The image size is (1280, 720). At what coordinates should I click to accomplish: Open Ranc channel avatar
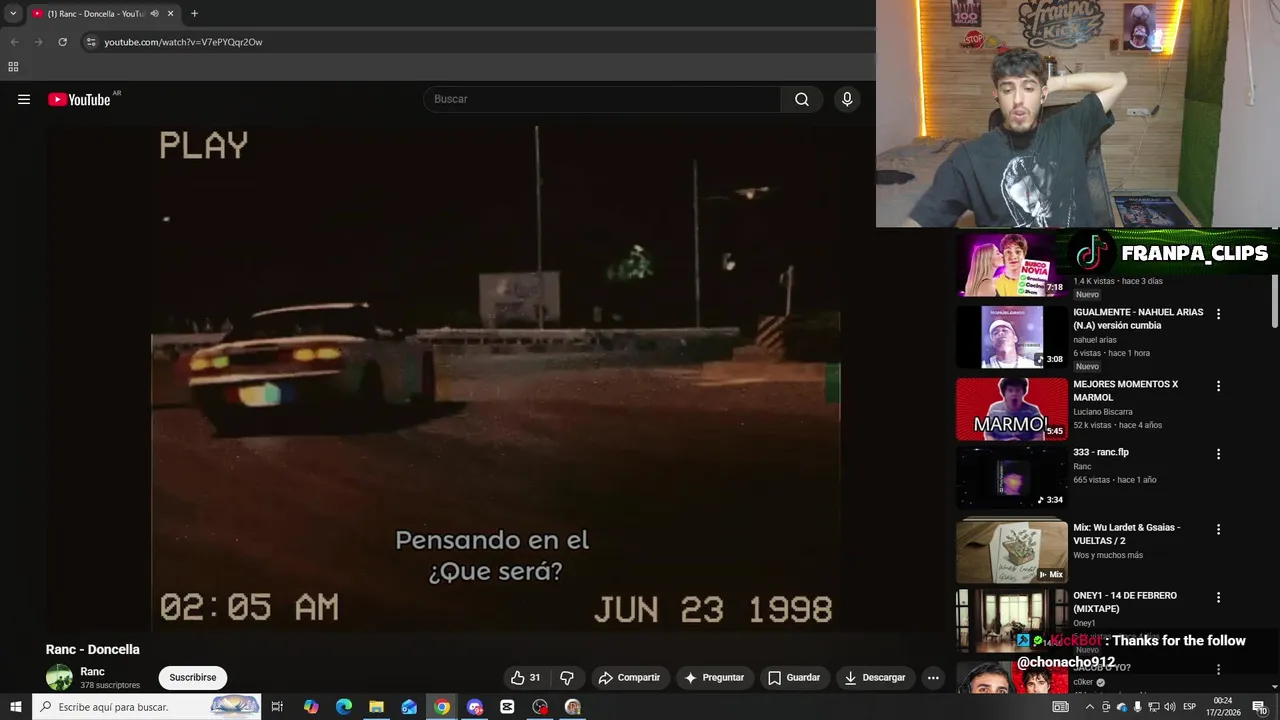59,677
